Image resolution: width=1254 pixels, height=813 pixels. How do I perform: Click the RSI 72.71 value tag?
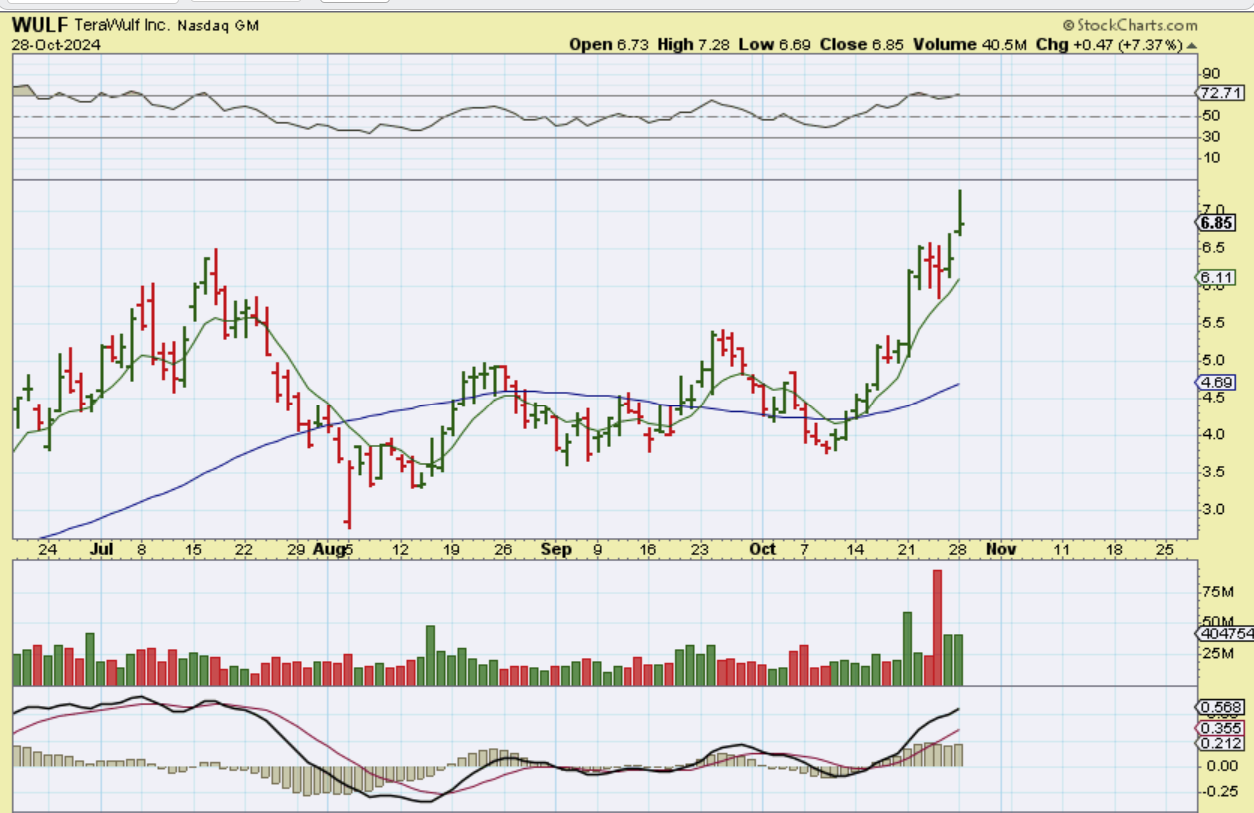click(x=1220, y=93)
